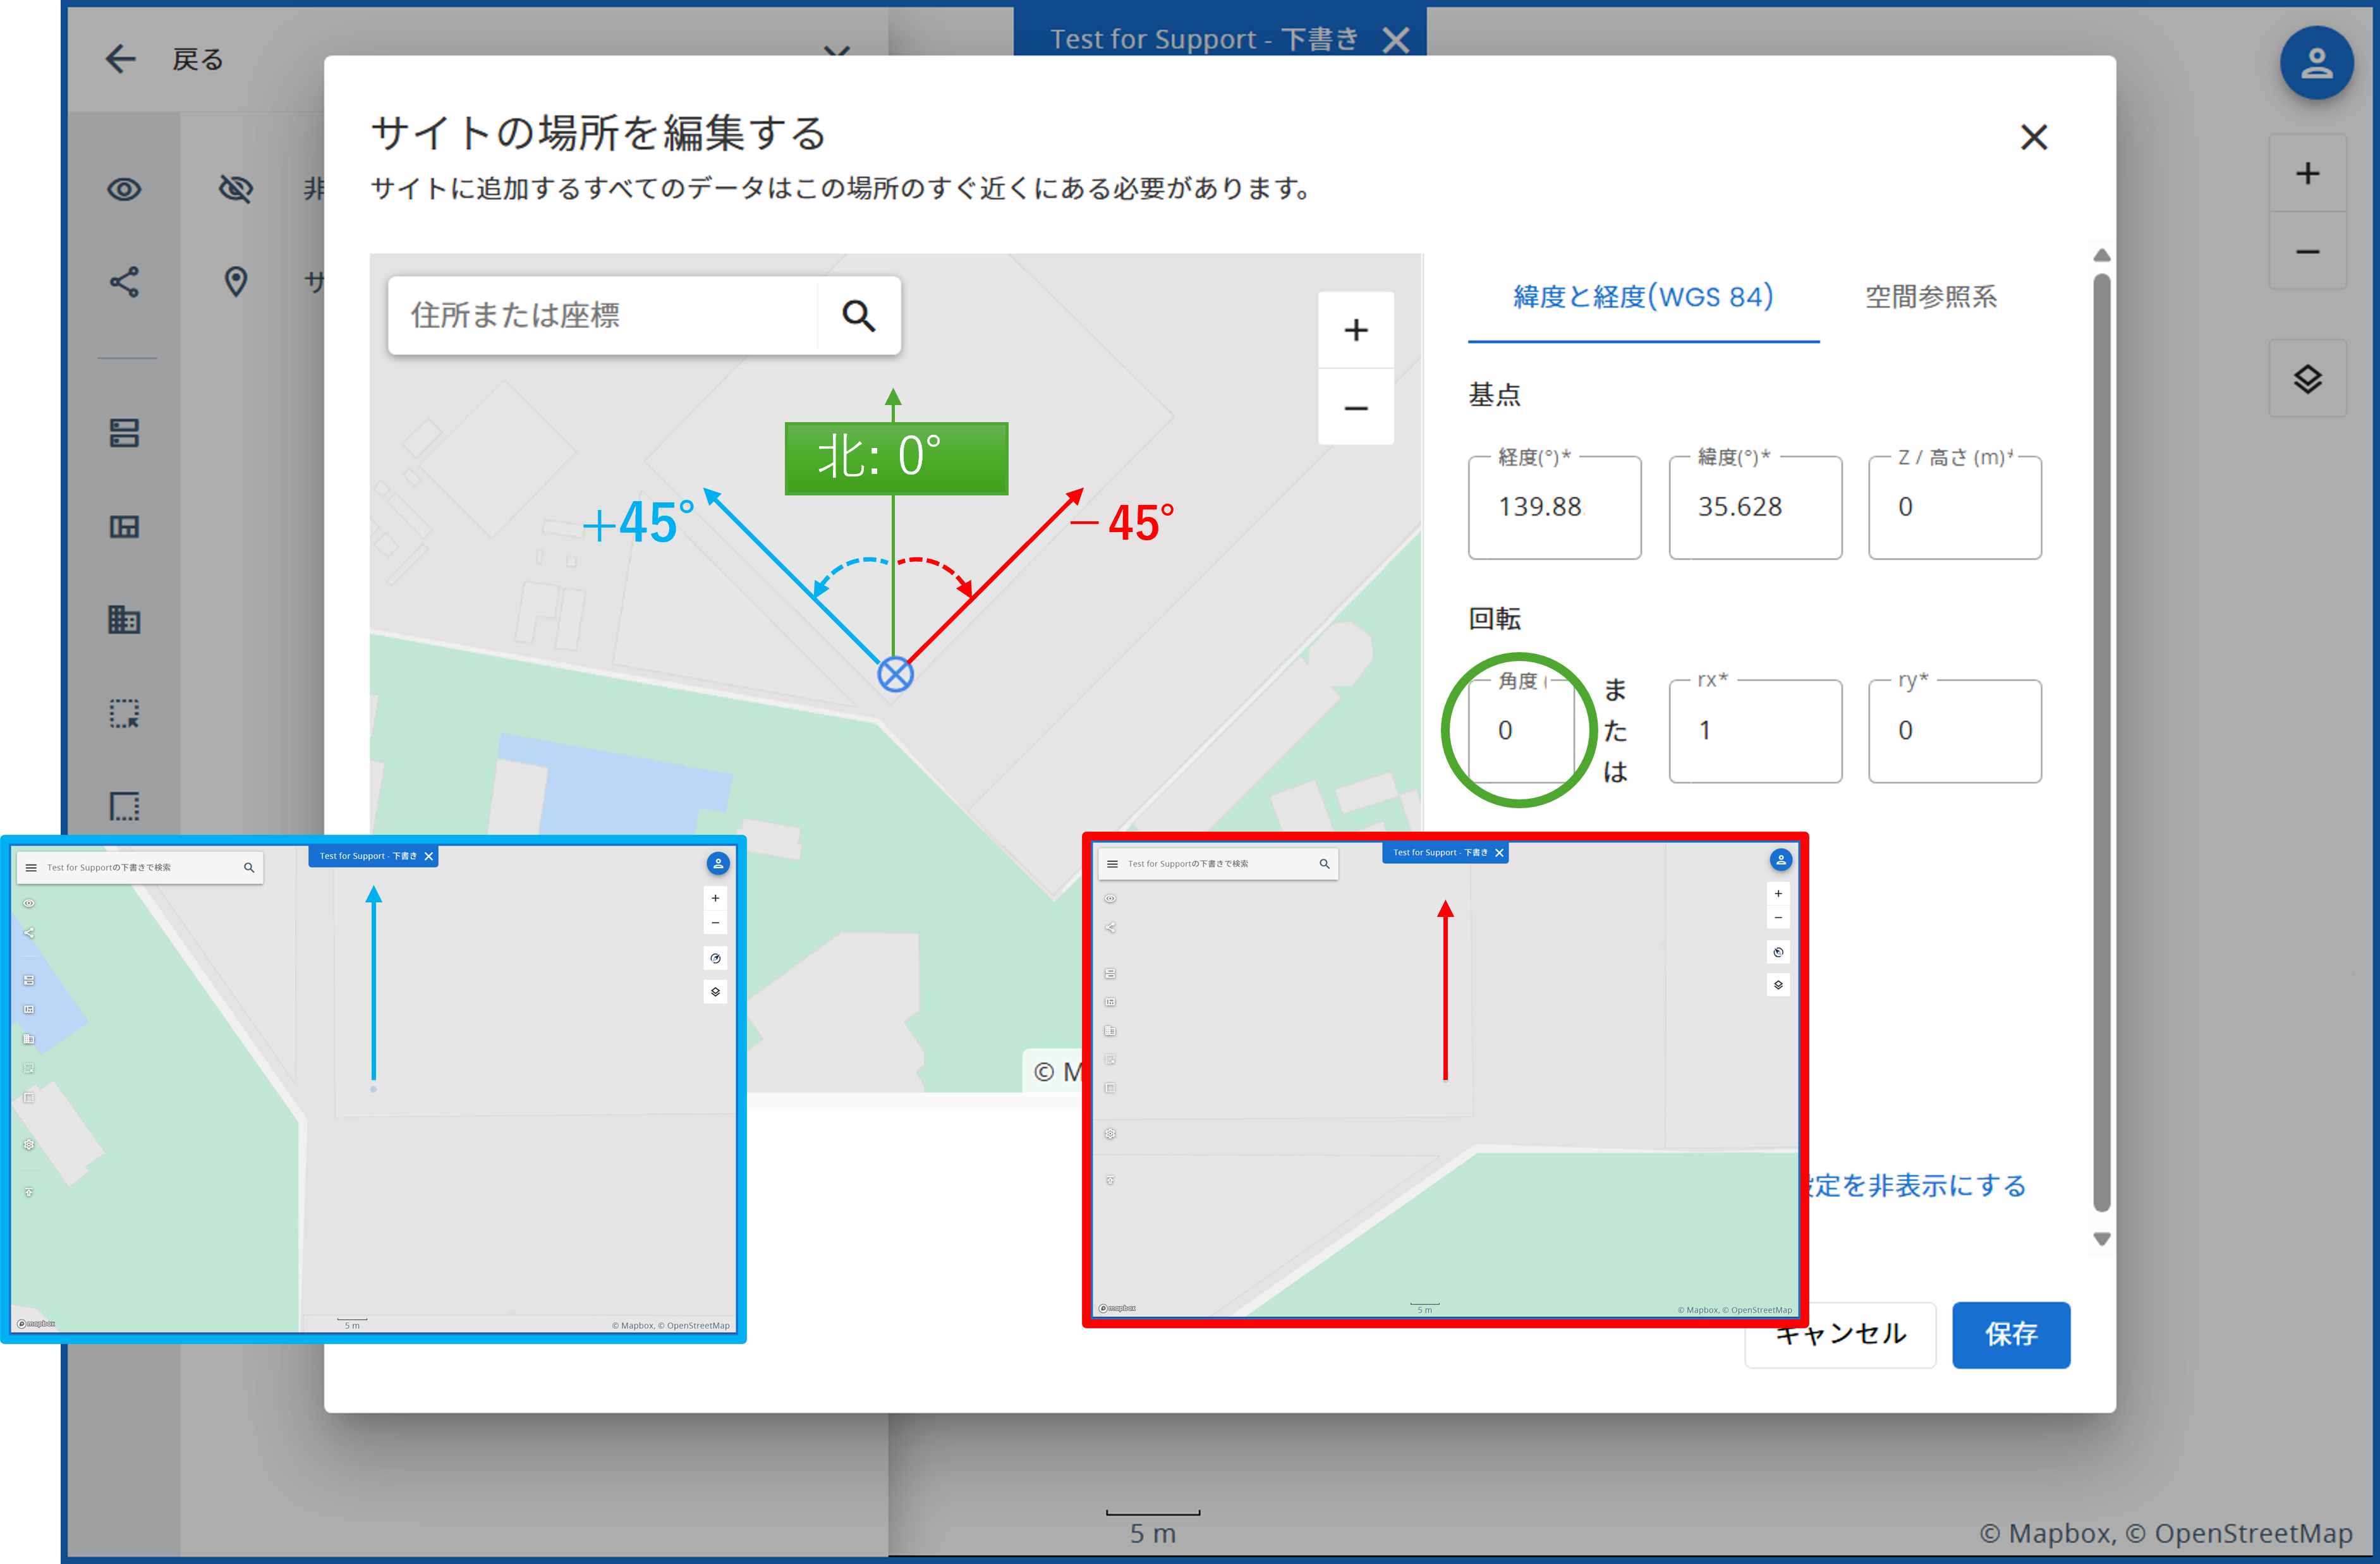Select the Test for Support - 下書き tab
2380x1564 pixels.
[x=1203, y=39]
